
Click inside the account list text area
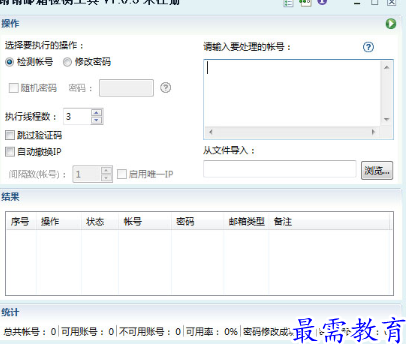[292, 93]
